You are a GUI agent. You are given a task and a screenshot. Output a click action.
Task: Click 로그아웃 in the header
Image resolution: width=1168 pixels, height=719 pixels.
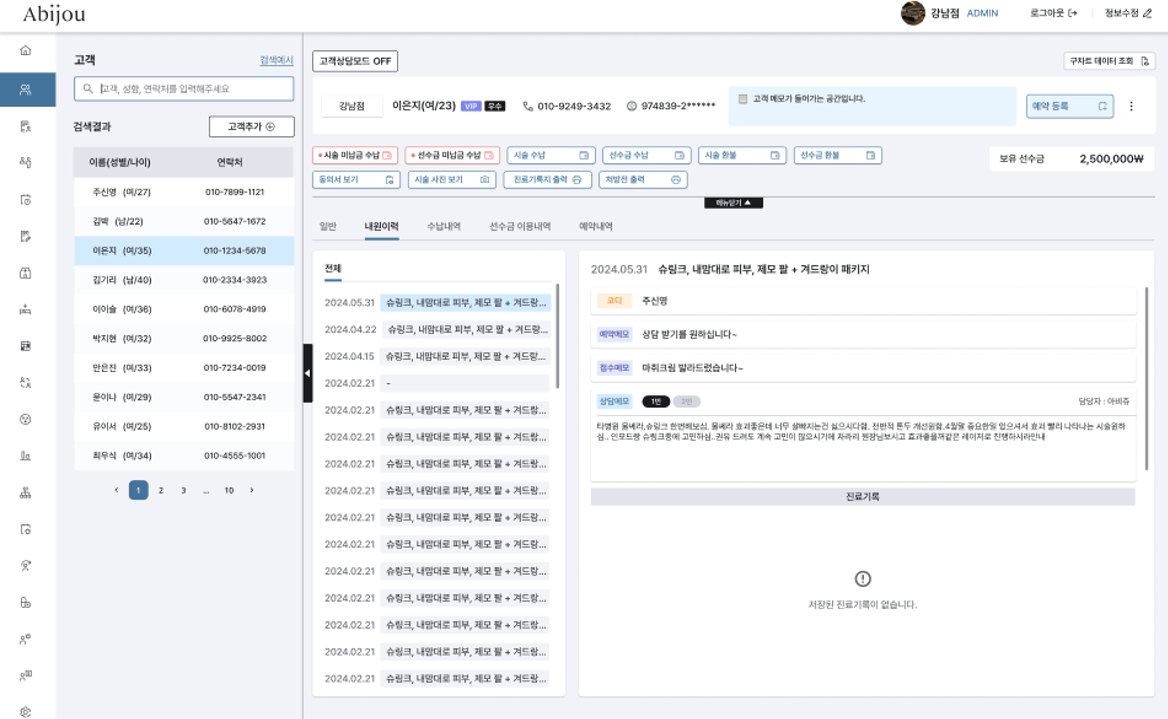[x=1047, y=13]
